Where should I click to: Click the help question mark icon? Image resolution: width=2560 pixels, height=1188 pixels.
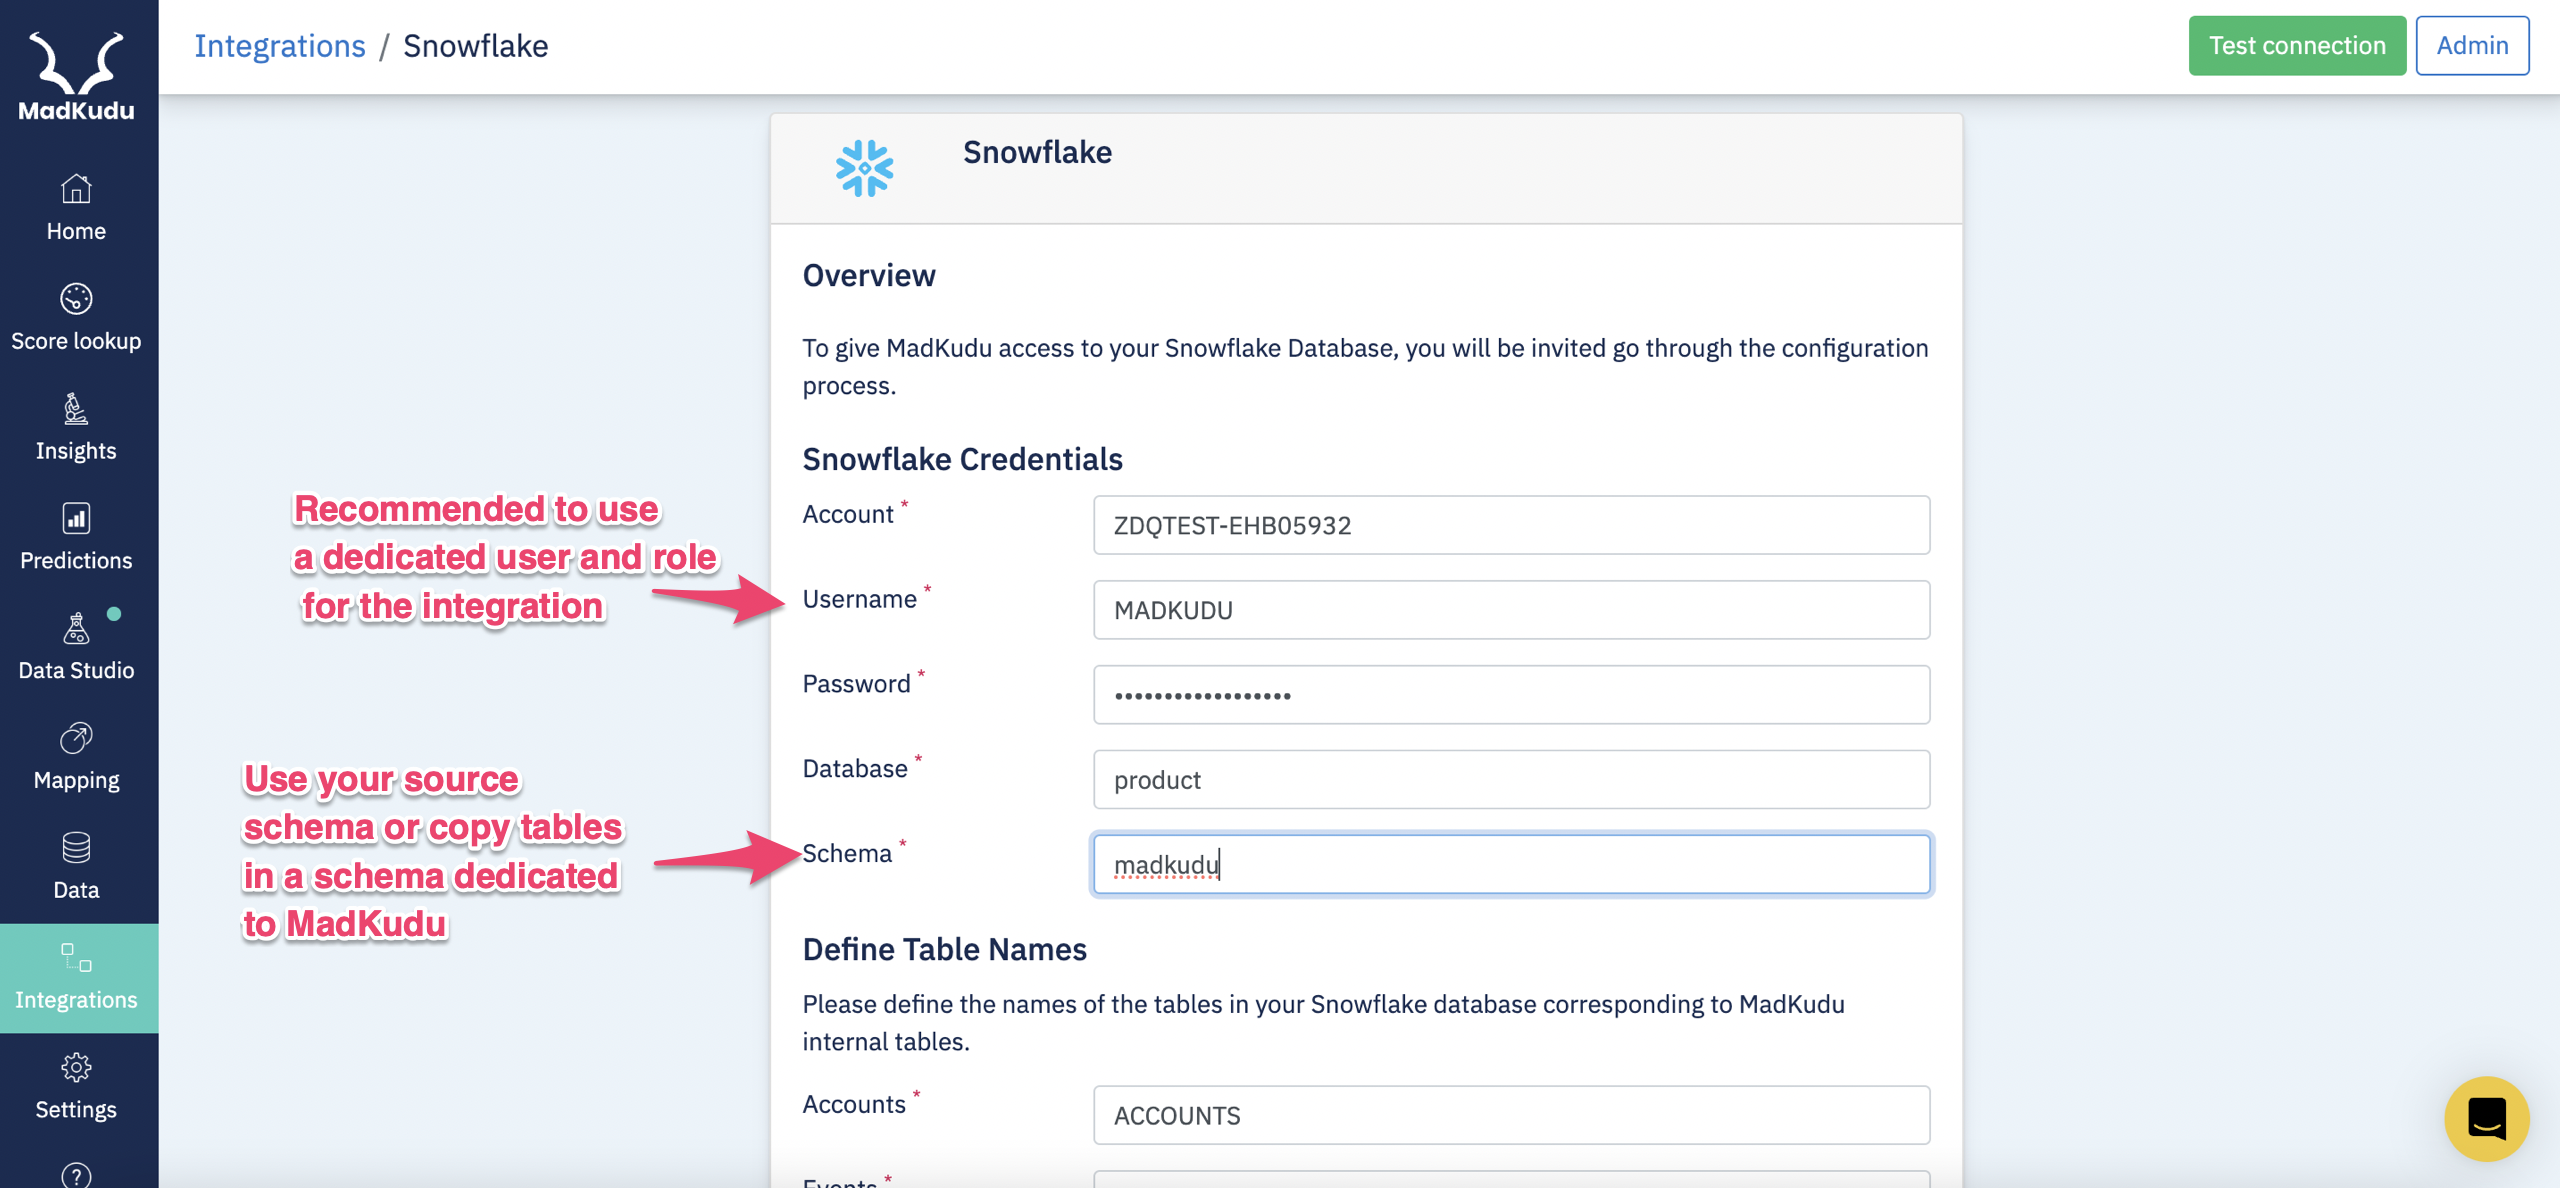coord(76,1175)
